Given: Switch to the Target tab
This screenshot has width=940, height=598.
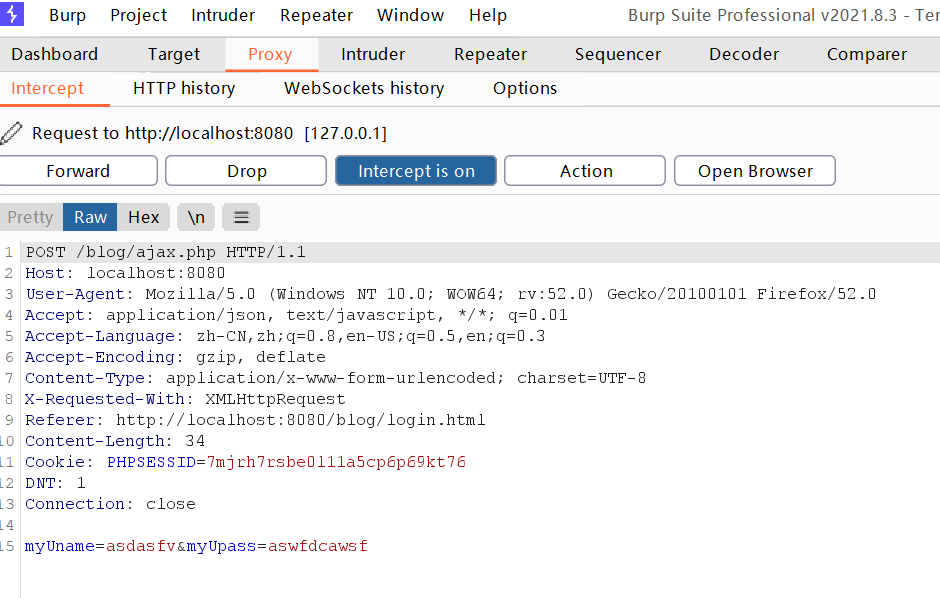Looking at the screenshot, I should tap(174, 55).
